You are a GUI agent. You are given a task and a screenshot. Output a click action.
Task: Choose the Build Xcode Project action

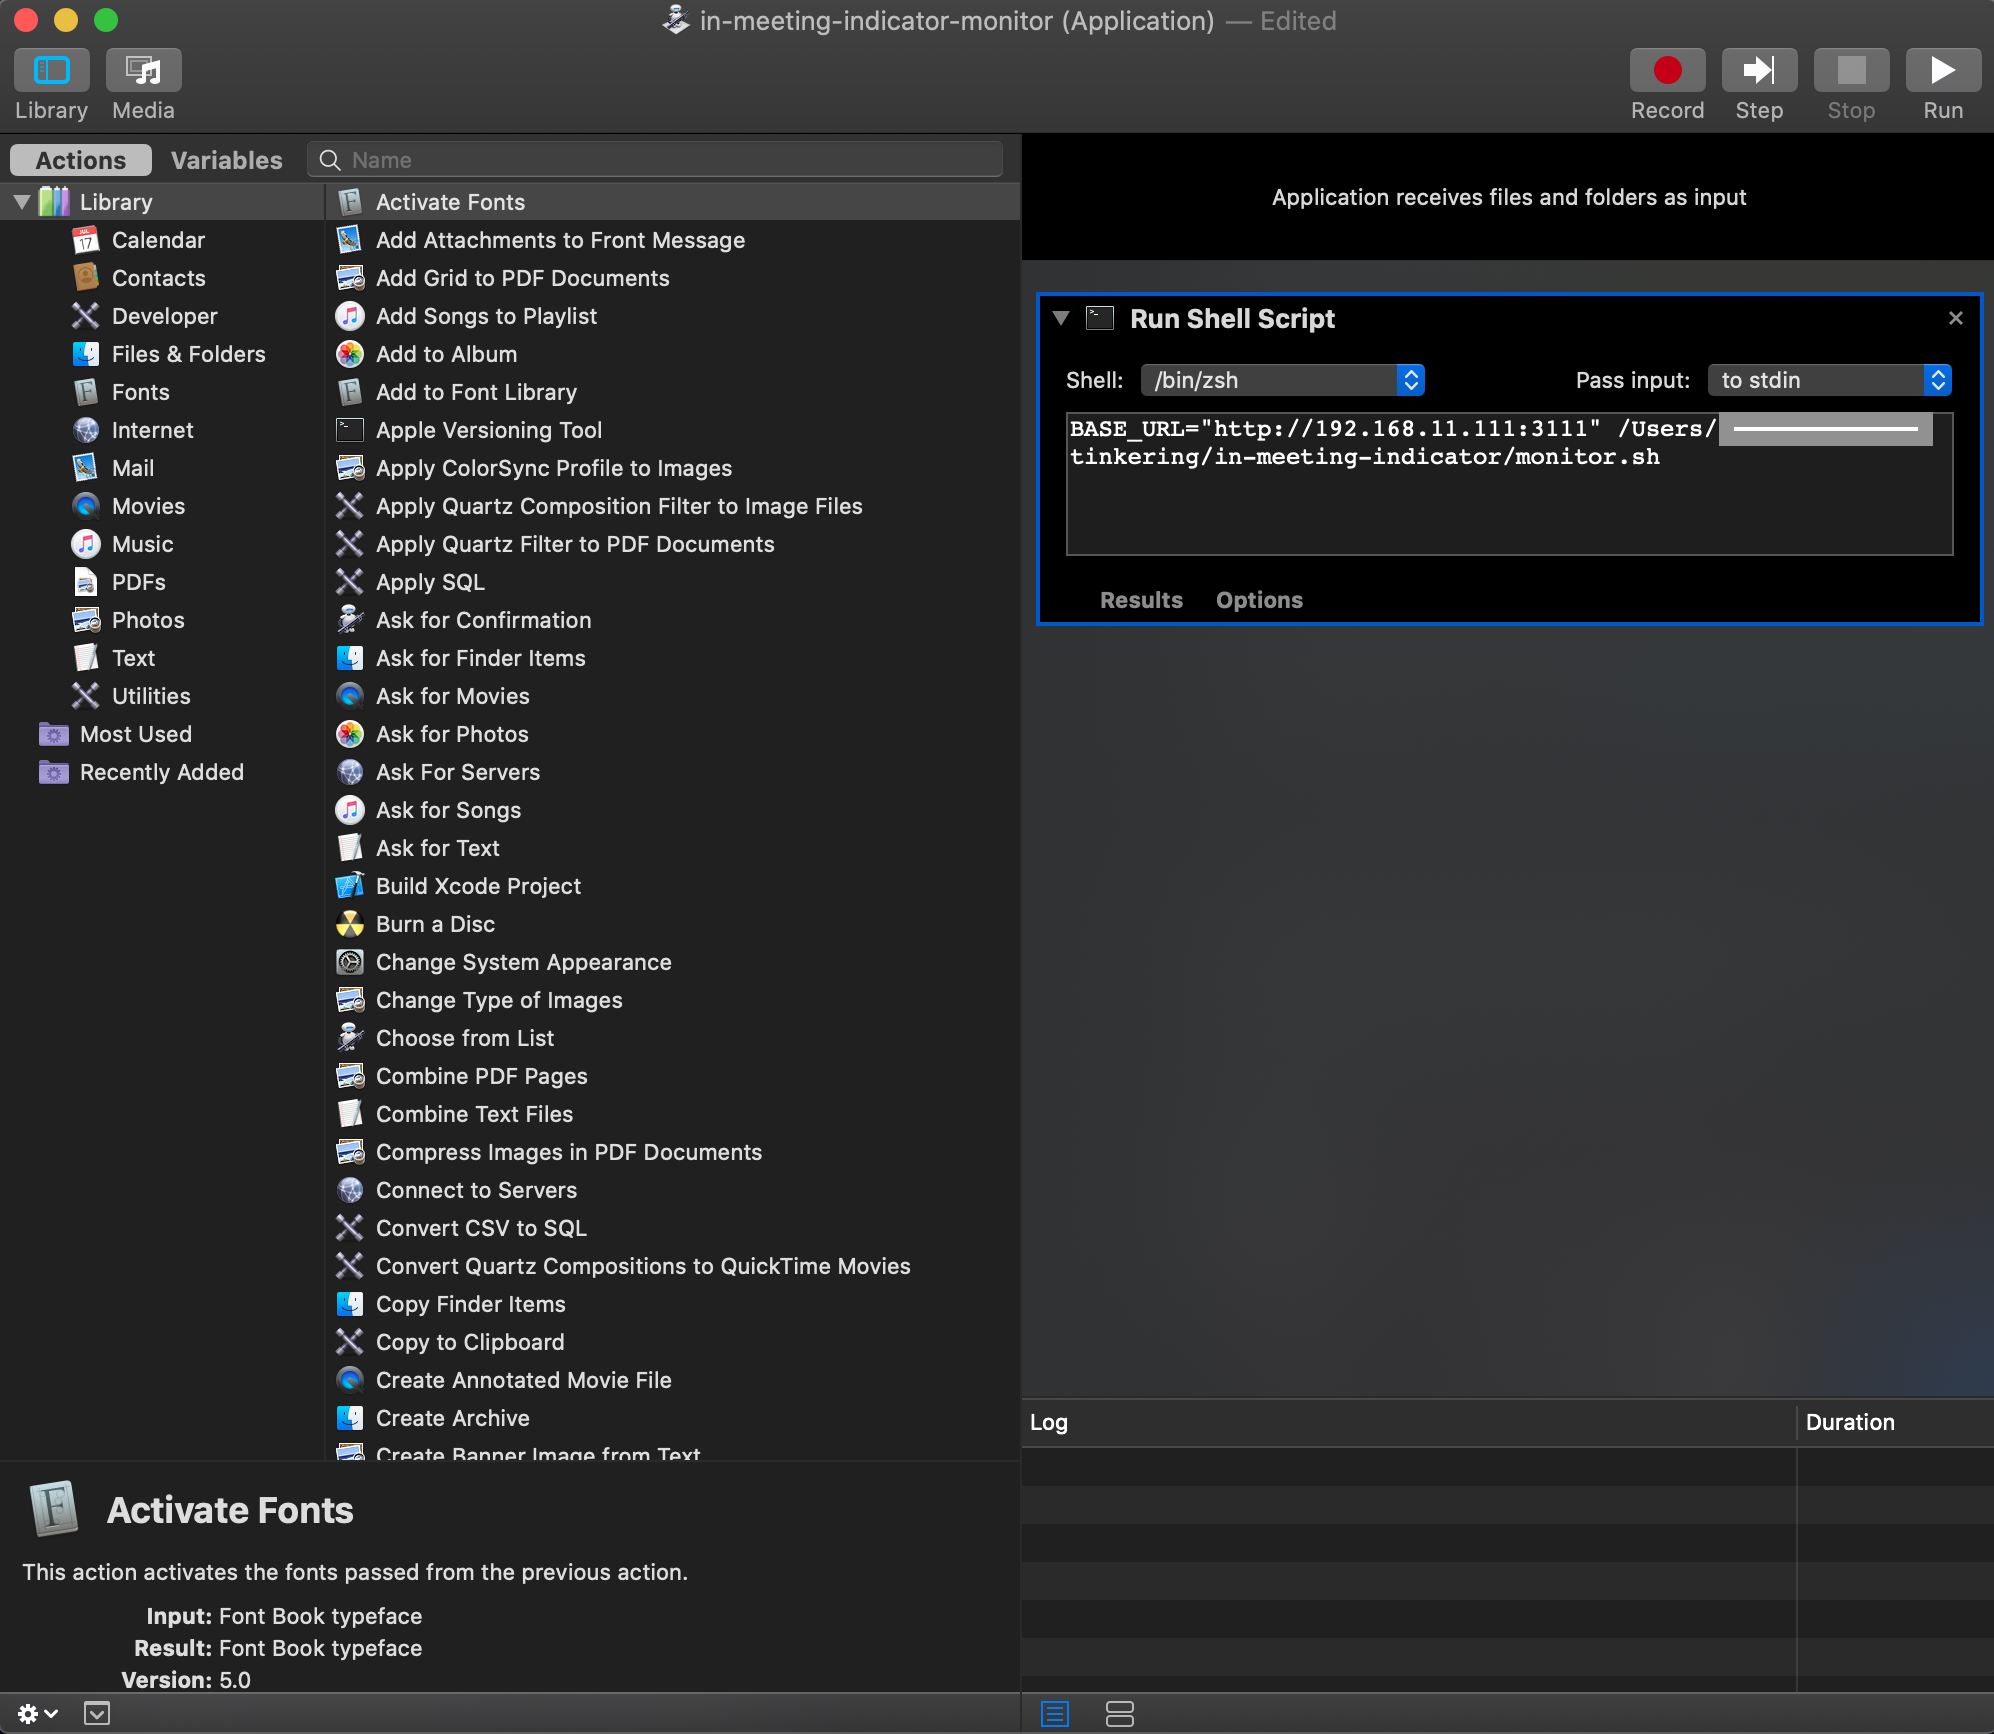point(478,886)
